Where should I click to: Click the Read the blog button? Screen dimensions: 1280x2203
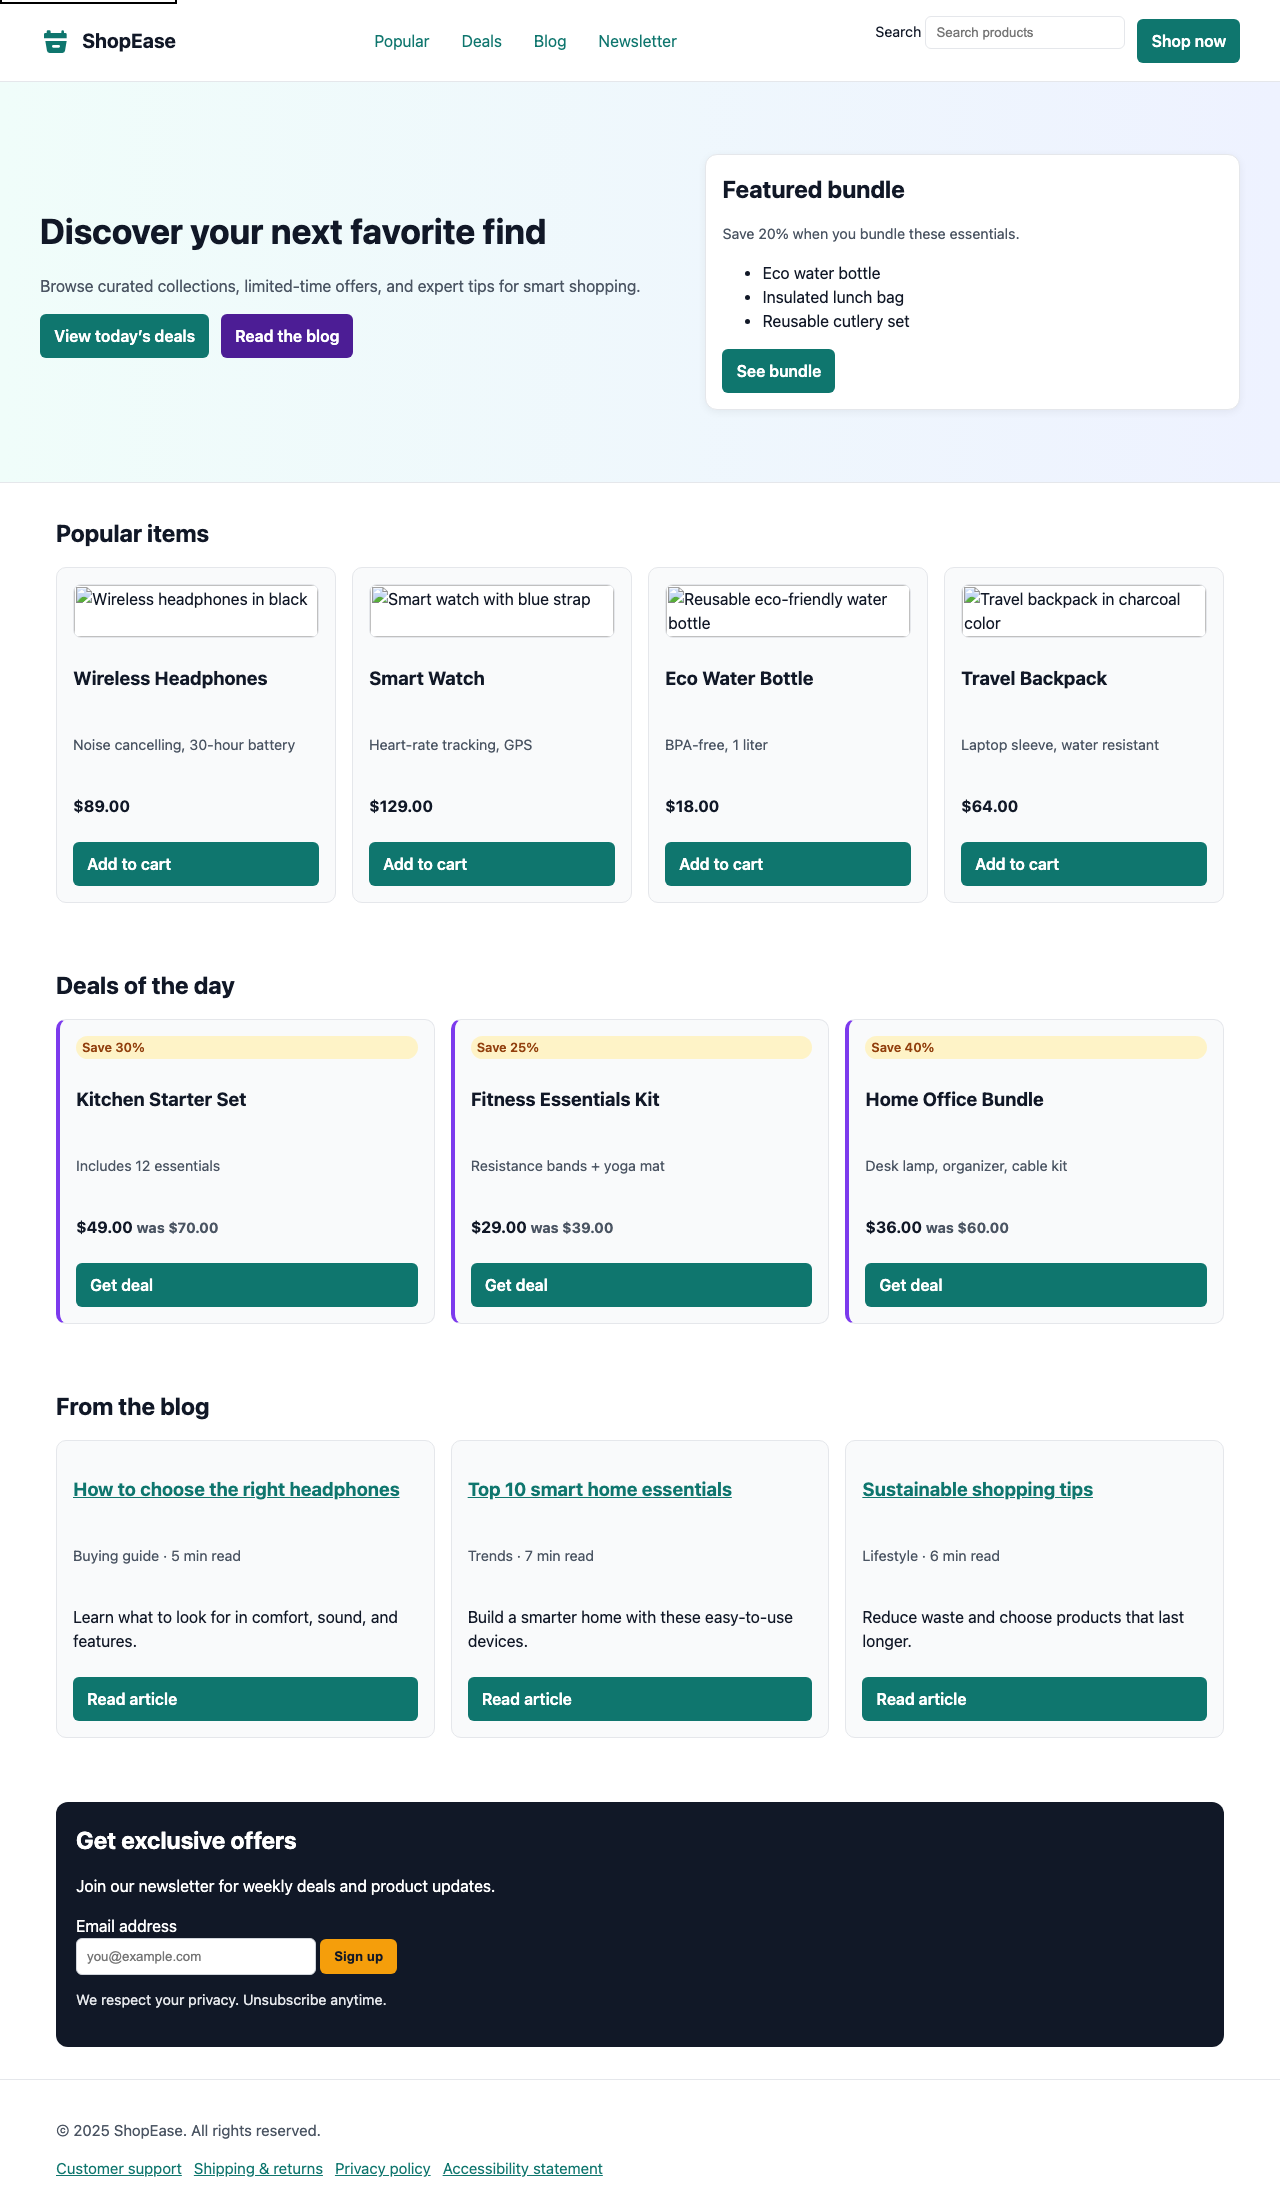tap(286, 336)
